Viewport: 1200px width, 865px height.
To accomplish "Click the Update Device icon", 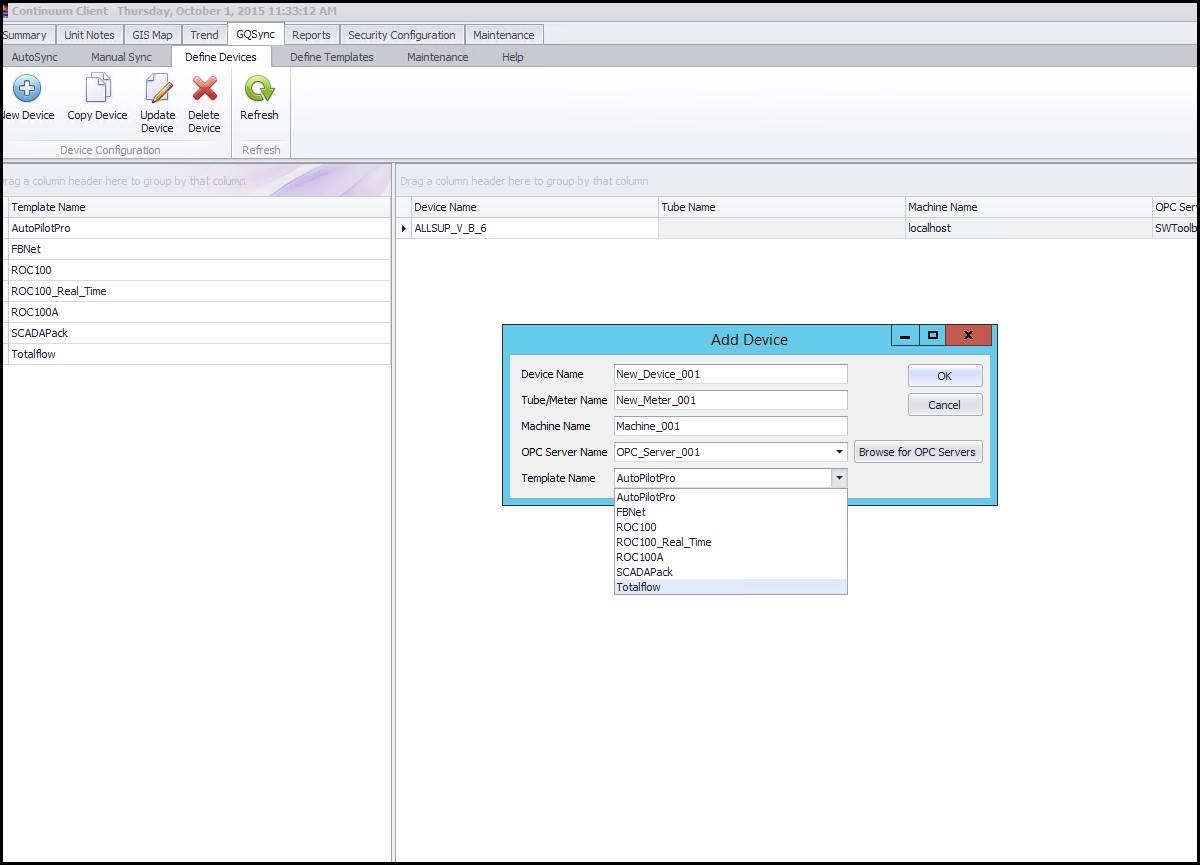I will (x=157, y=90).
